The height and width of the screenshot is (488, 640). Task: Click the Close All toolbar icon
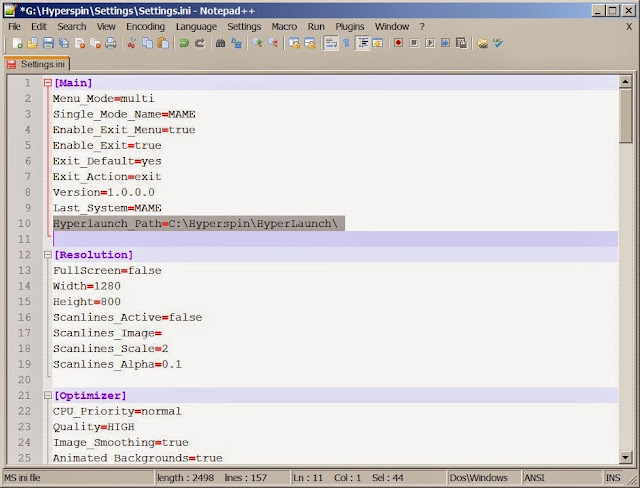point(95,43)
